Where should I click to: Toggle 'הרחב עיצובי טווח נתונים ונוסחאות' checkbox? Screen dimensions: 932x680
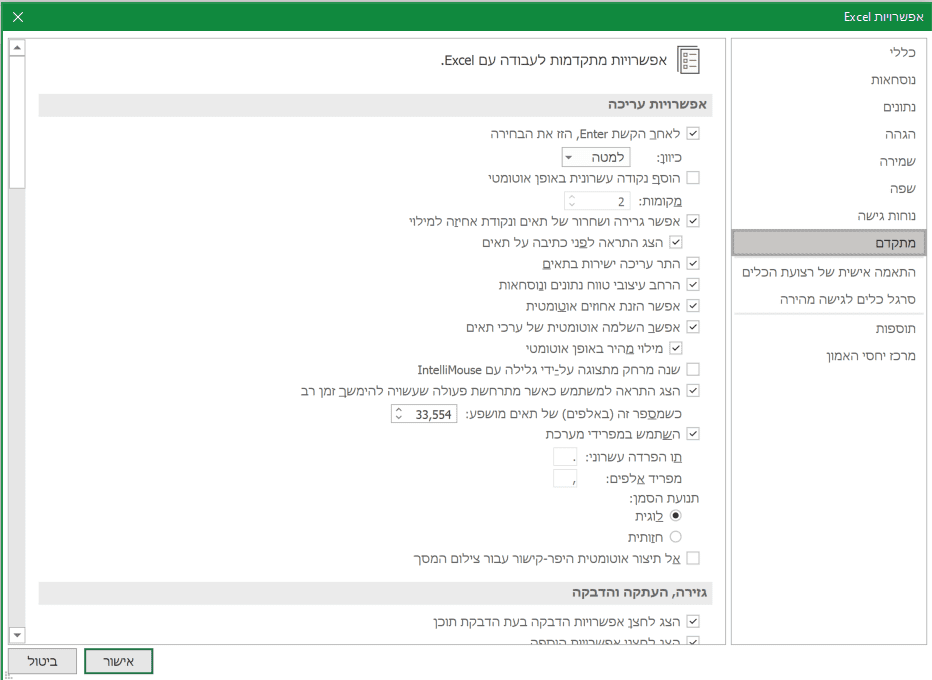tap(692, 285)
